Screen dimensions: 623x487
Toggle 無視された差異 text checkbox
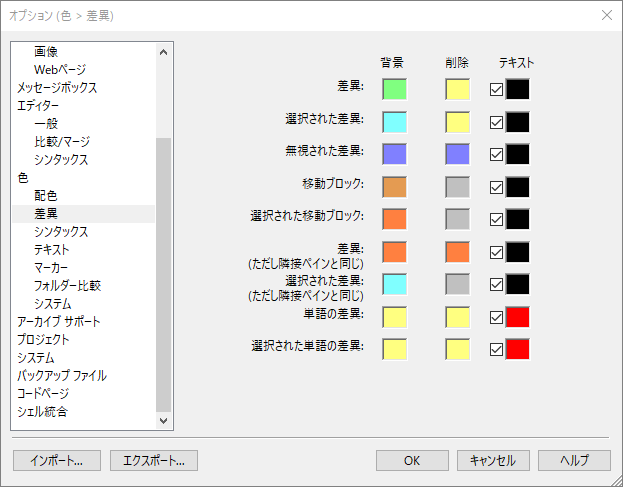[496, 155]
